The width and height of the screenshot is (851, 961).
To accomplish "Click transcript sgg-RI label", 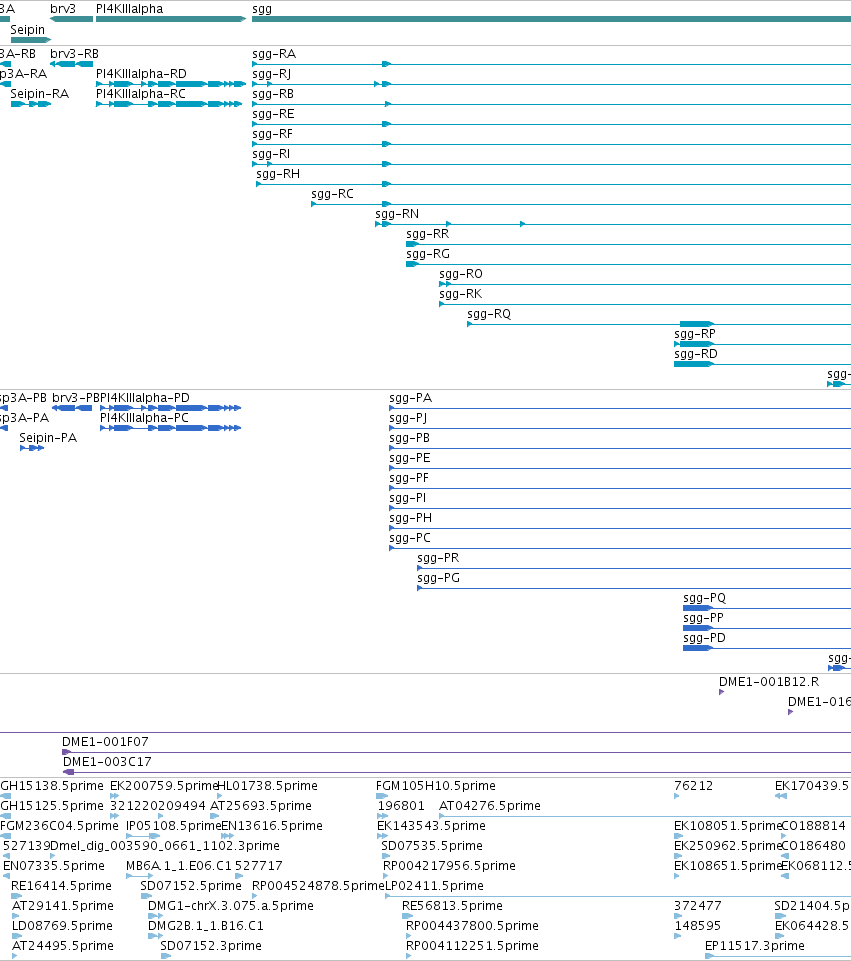I will 271,154.
